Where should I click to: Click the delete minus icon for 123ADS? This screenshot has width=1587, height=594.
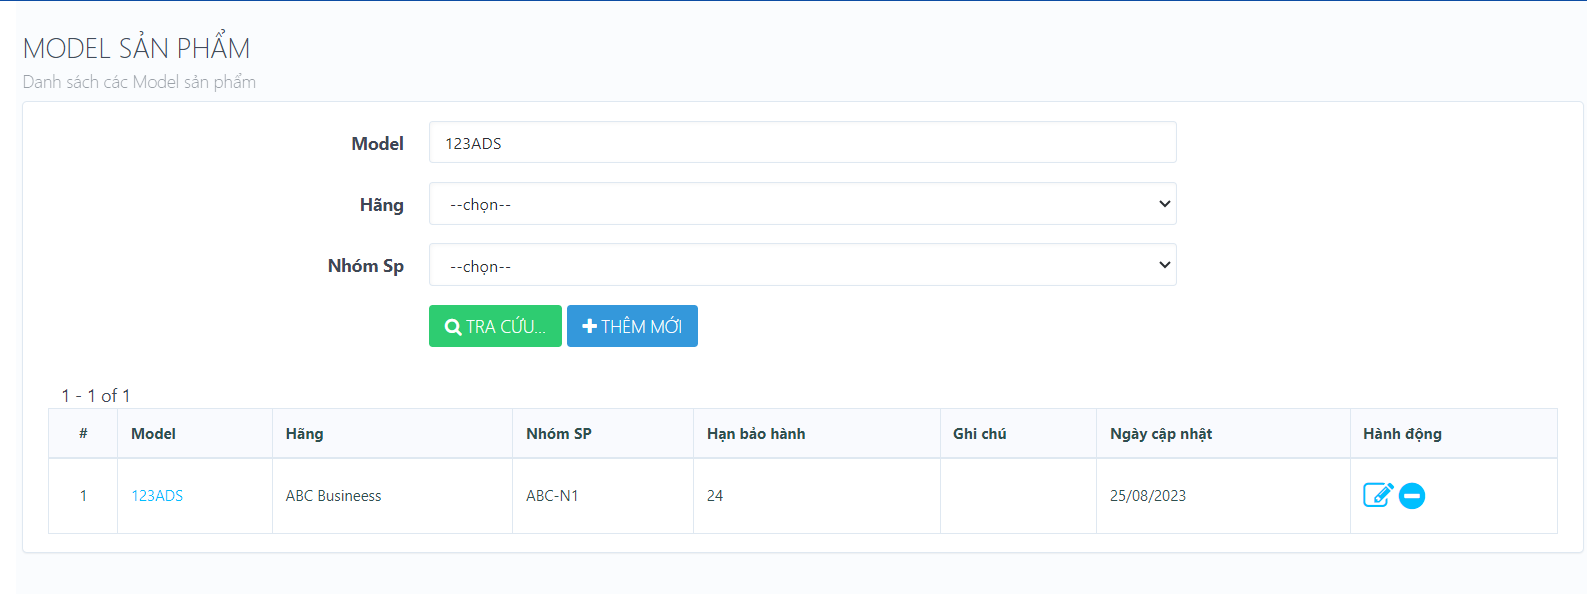[x=1412, y=495]
